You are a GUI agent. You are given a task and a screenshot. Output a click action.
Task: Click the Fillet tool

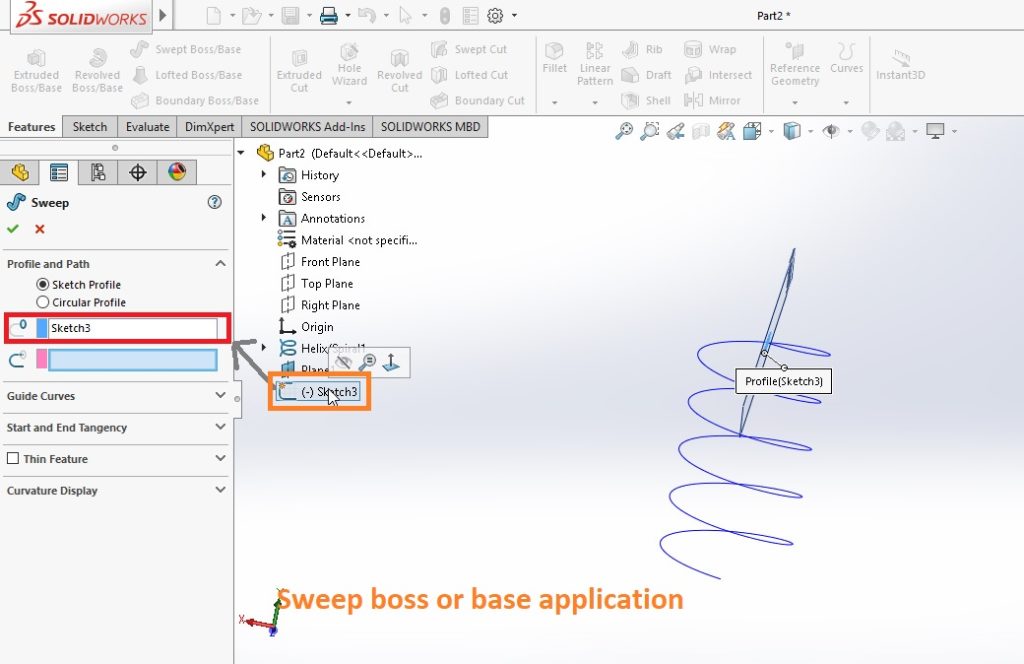(x=554, y=59)
